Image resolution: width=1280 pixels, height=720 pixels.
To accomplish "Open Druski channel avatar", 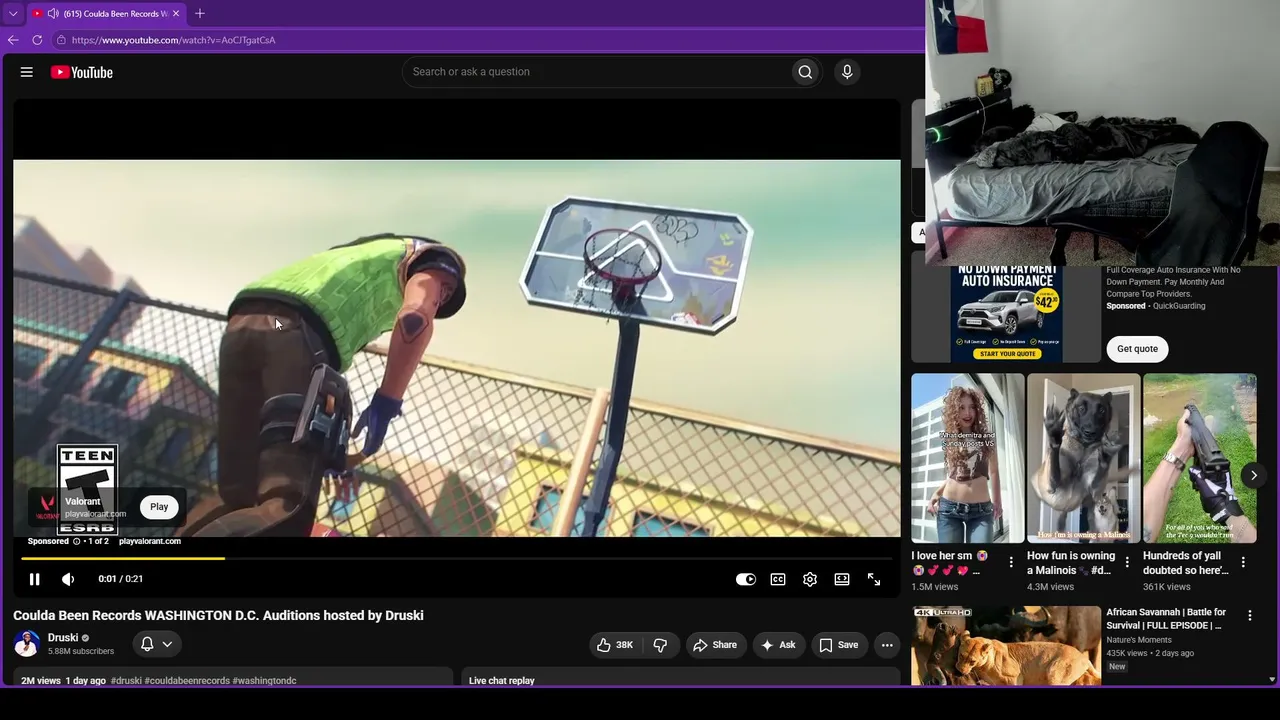I will point(27,644).
